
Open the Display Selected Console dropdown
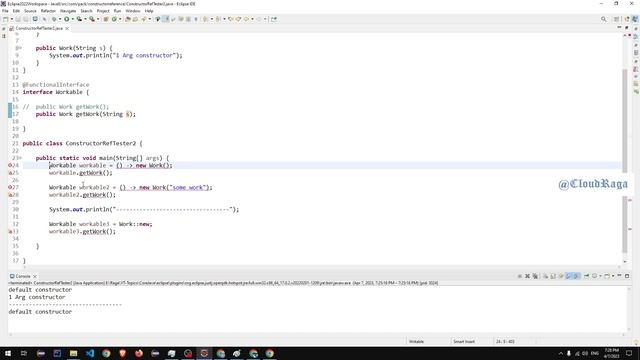click(x=600, y=276)
